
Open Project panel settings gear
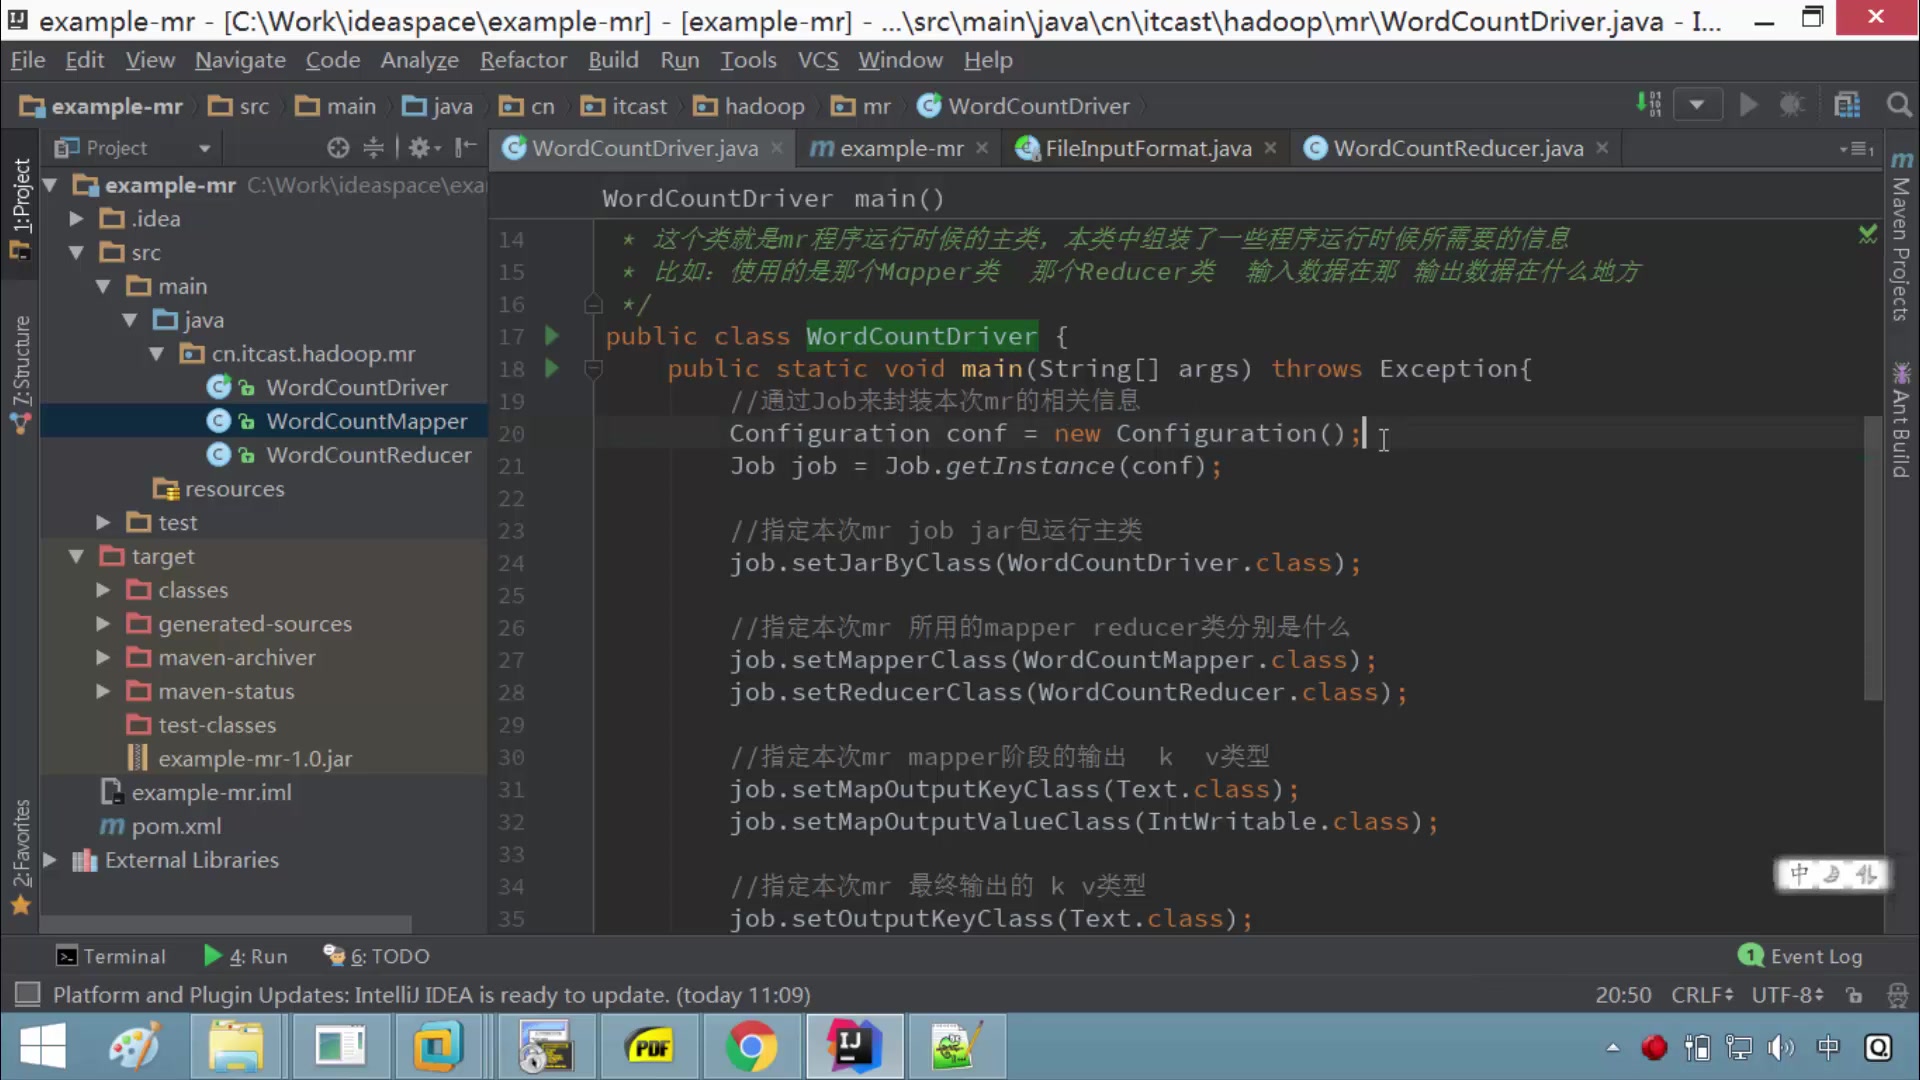421,148
